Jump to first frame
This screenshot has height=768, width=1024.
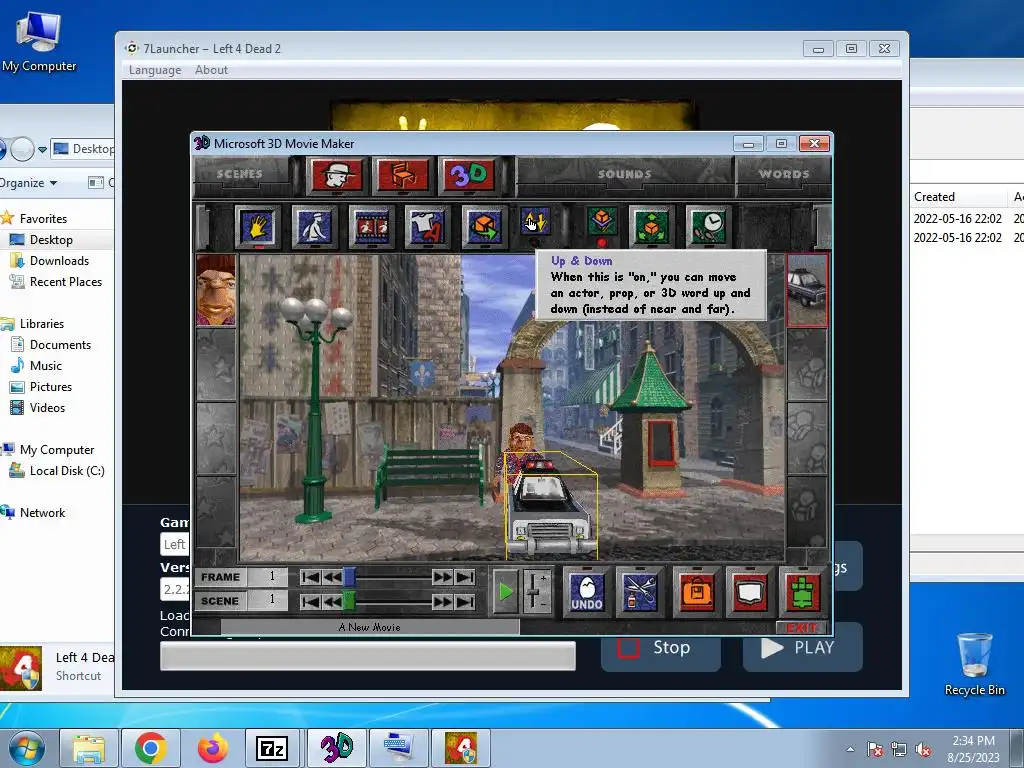coord(311,577)
